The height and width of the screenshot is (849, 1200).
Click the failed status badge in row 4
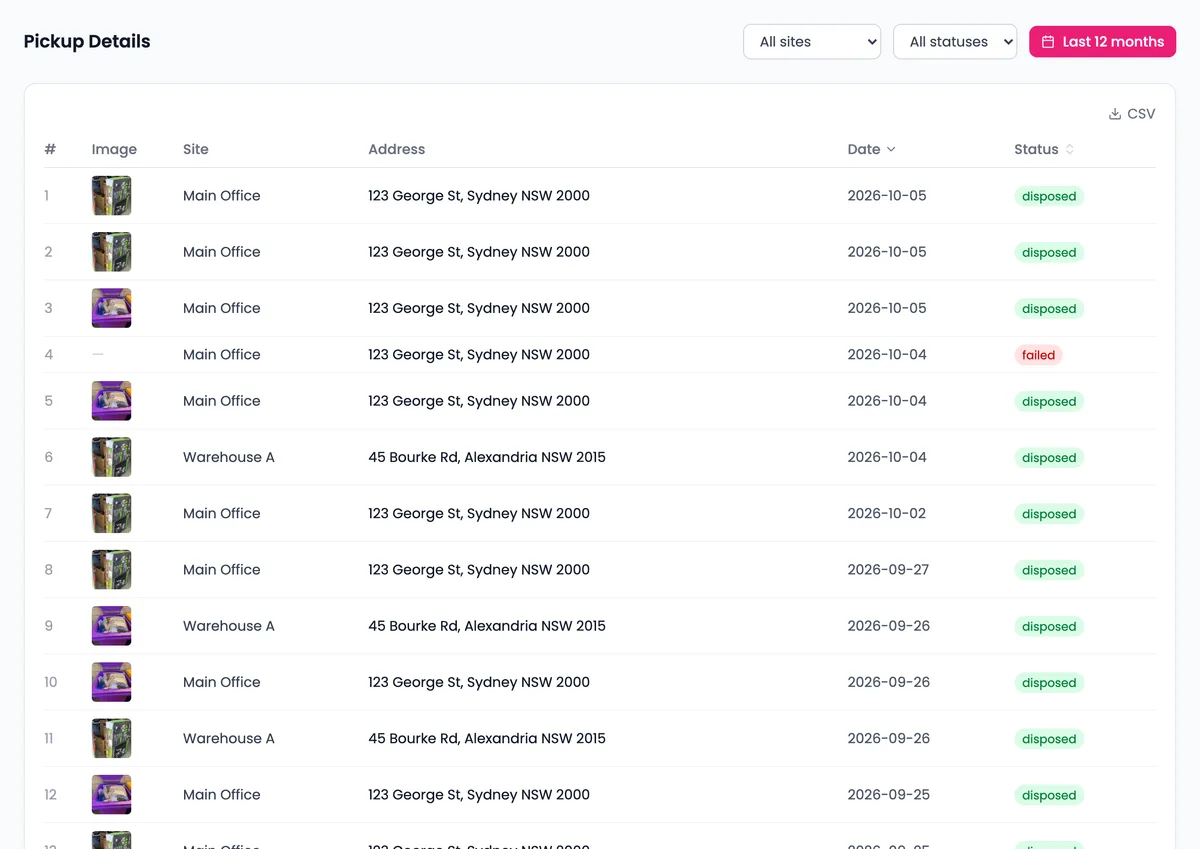click(1038, 355)
